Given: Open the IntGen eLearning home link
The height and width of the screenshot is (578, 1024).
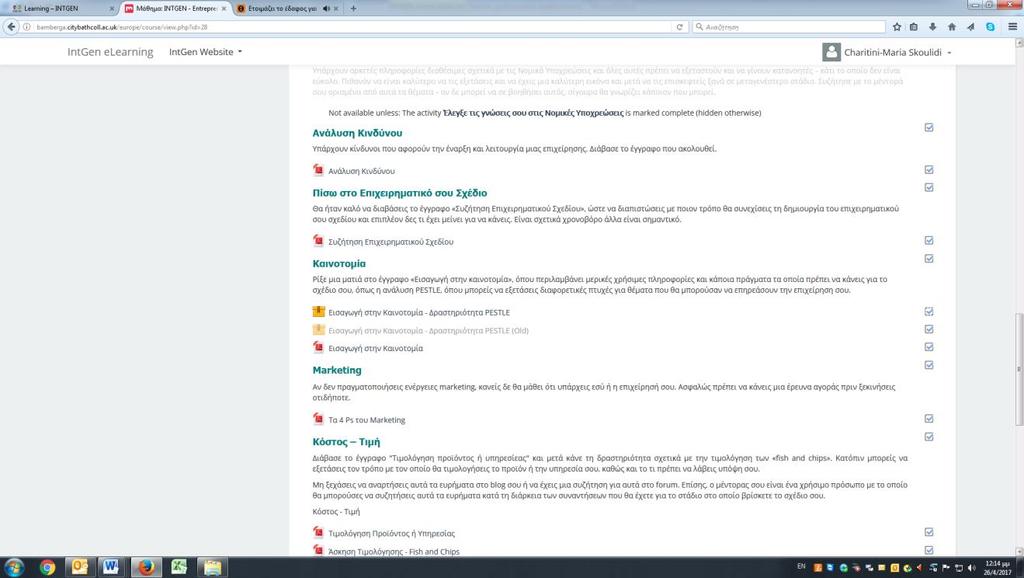Looking at the screenshot, I should (x=110, y=52).
